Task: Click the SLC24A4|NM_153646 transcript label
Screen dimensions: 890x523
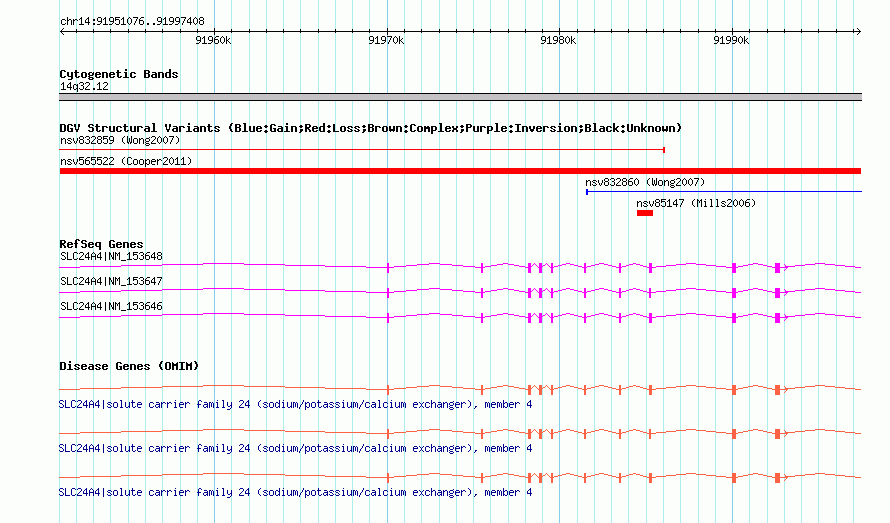Action: (111, 307)
